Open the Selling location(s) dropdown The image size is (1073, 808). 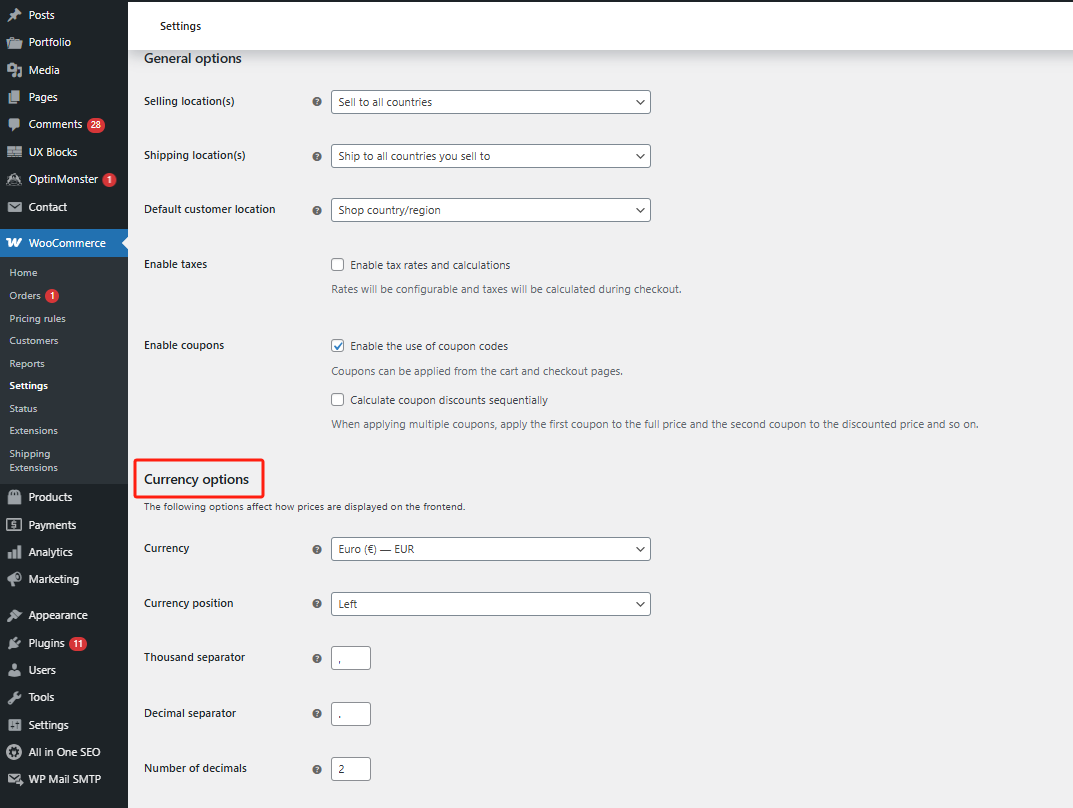tap(490, 102)
